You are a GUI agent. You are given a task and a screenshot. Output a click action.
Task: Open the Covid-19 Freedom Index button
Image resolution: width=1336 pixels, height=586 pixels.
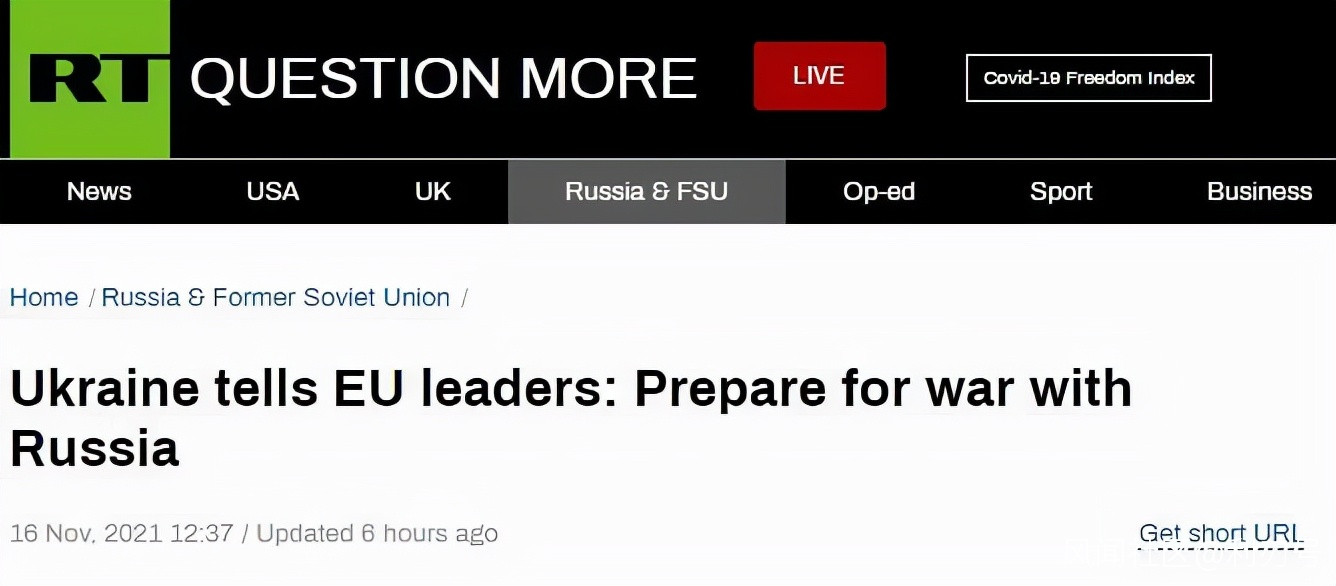point(1088,78)
